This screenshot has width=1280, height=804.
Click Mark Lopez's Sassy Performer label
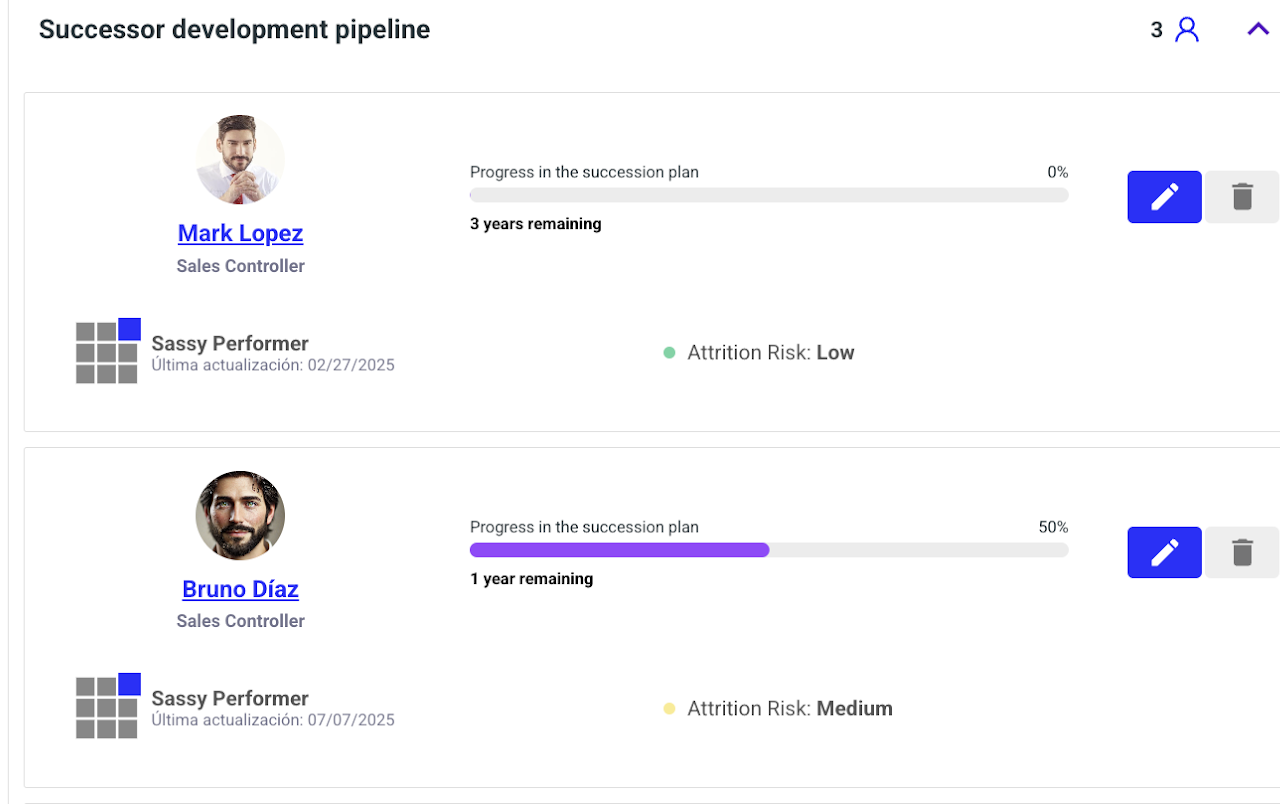(230, 343)
